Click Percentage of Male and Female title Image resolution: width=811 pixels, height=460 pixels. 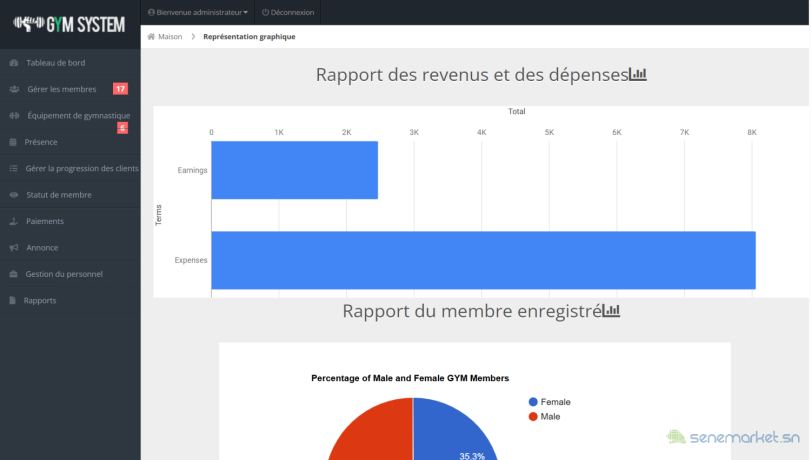[x=410, y=378]
